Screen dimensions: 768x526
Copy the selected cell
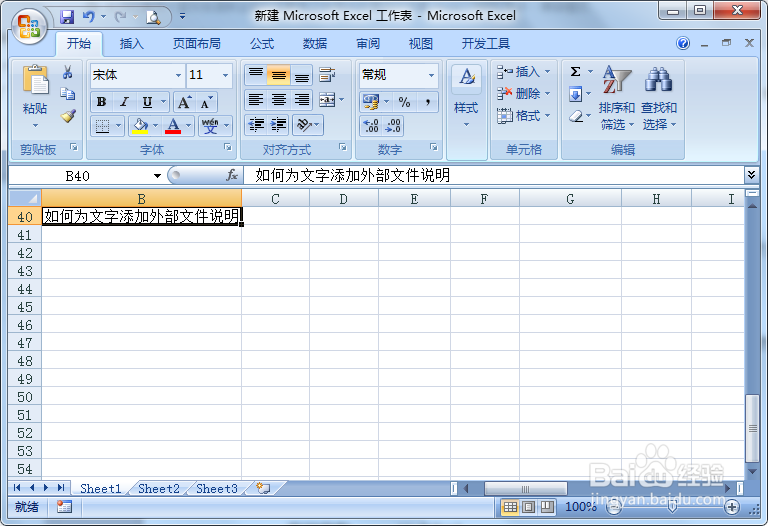pos(68,94)
